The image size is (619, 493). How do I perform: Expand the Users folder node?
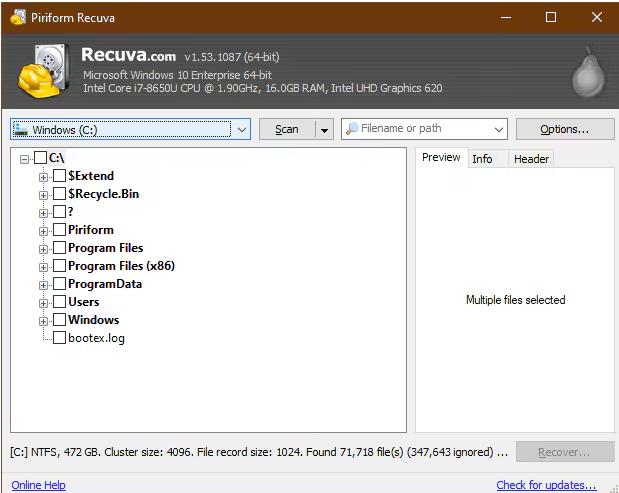pyautogui.click(x=43, y=303)
